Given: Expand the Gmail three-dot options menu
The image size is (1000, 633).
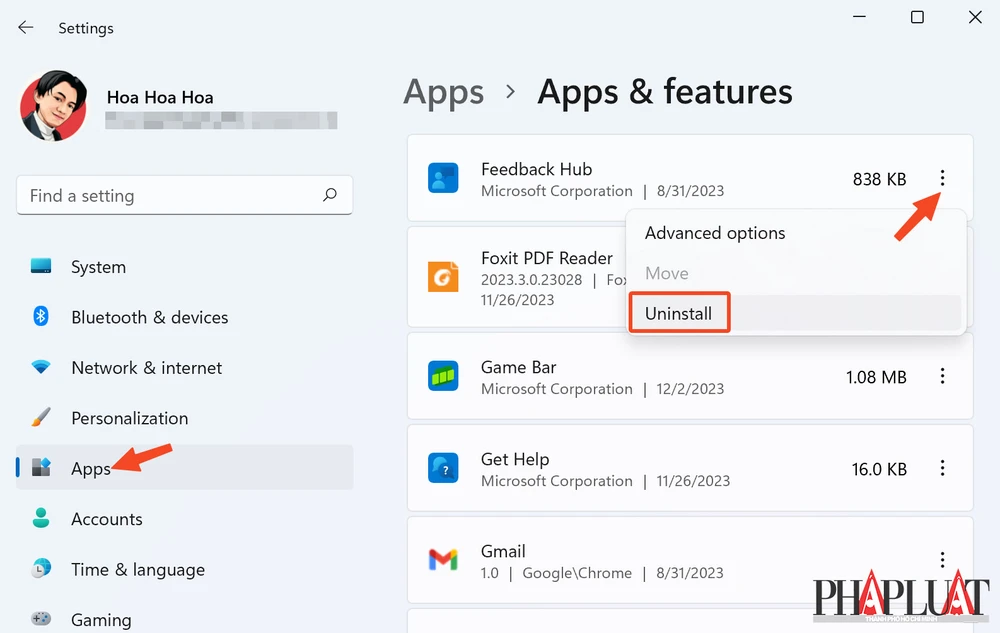Looking at the screenshot, I should pyautogui.click(x=942, y=560).
